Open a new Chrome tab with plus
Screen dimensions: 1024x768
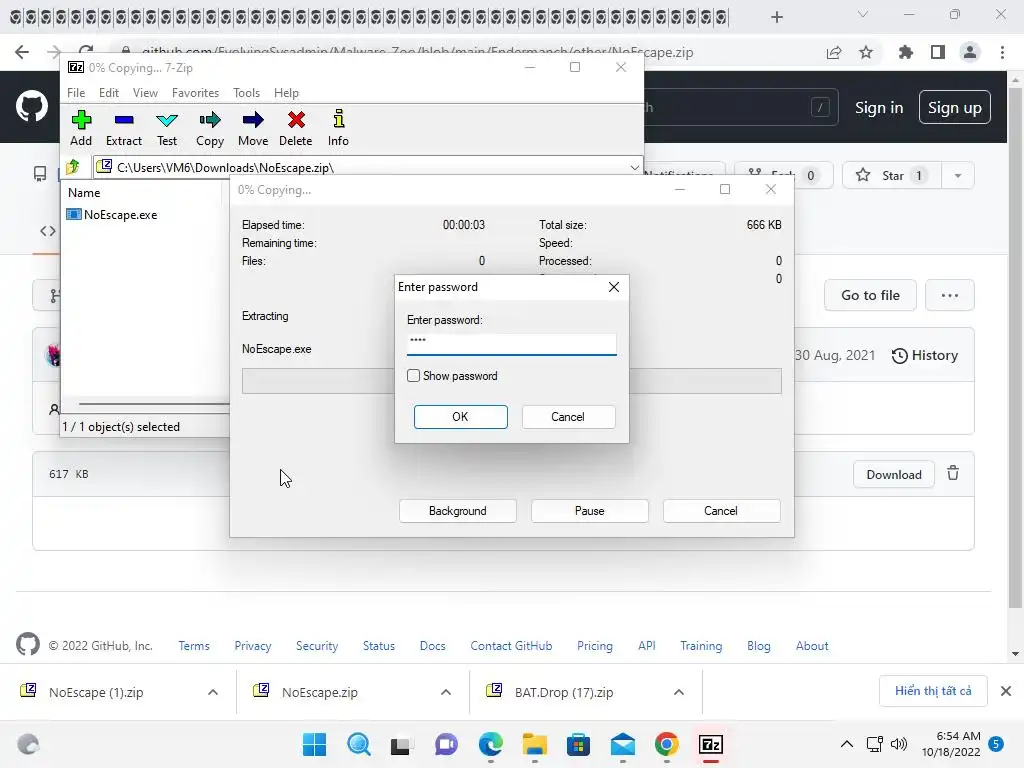point(776,17)
